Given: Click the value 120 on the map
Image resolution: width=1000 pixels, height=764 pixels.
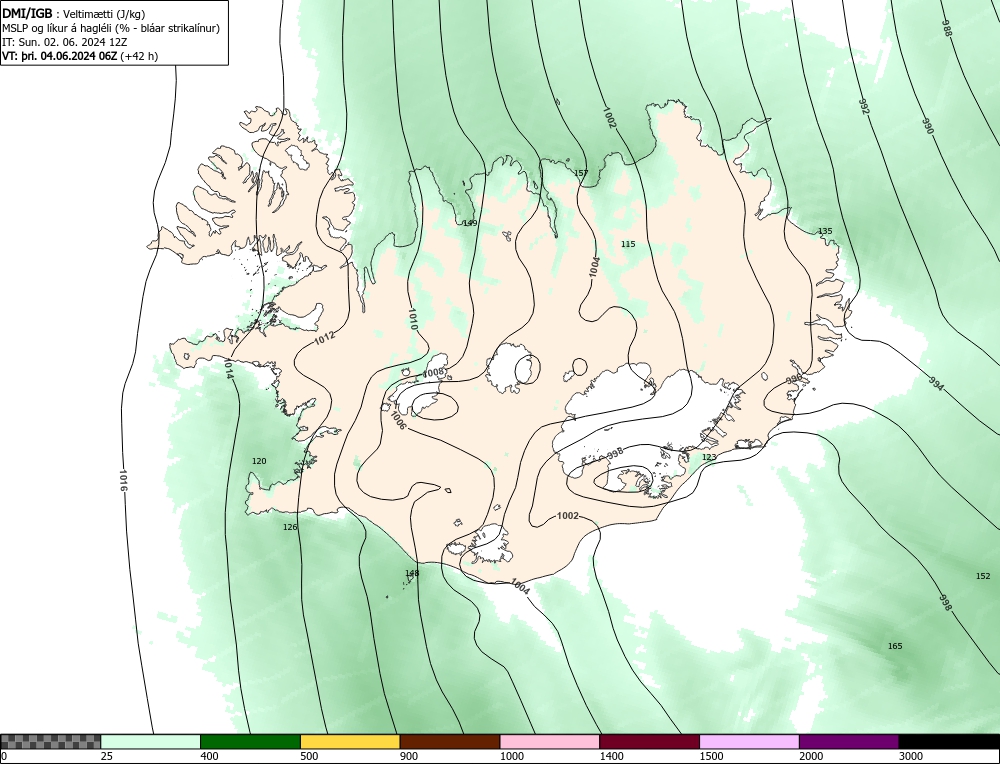Looking at the screenshot, I should point(259,461).
